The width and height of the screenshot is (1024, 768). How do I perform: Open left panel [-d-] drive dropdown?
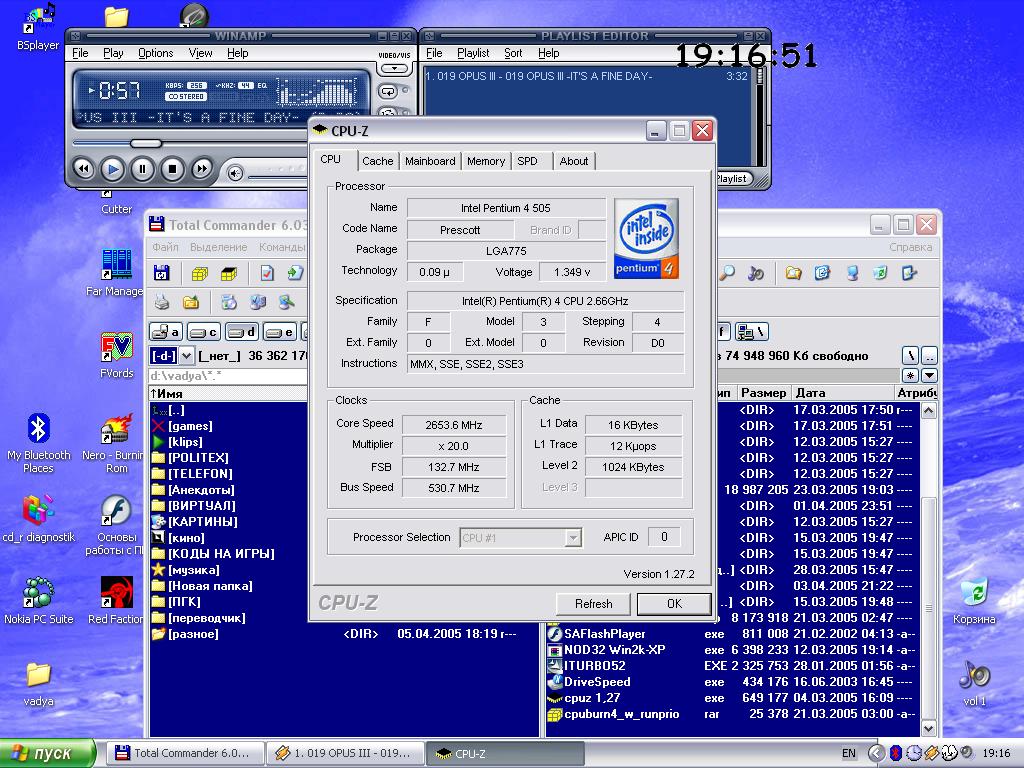pos(187,356)
